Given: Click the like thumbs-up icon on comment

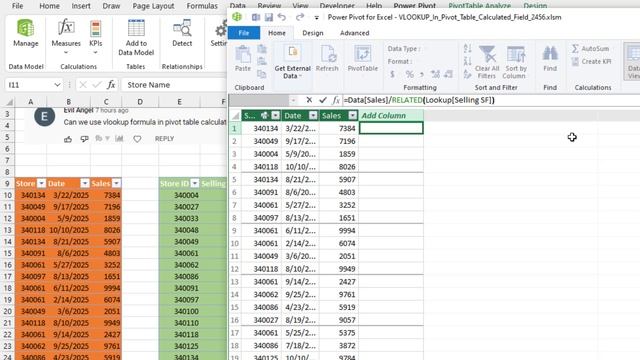Looking at the screenshot, I should pyautogui.click(x=68, y=139).
